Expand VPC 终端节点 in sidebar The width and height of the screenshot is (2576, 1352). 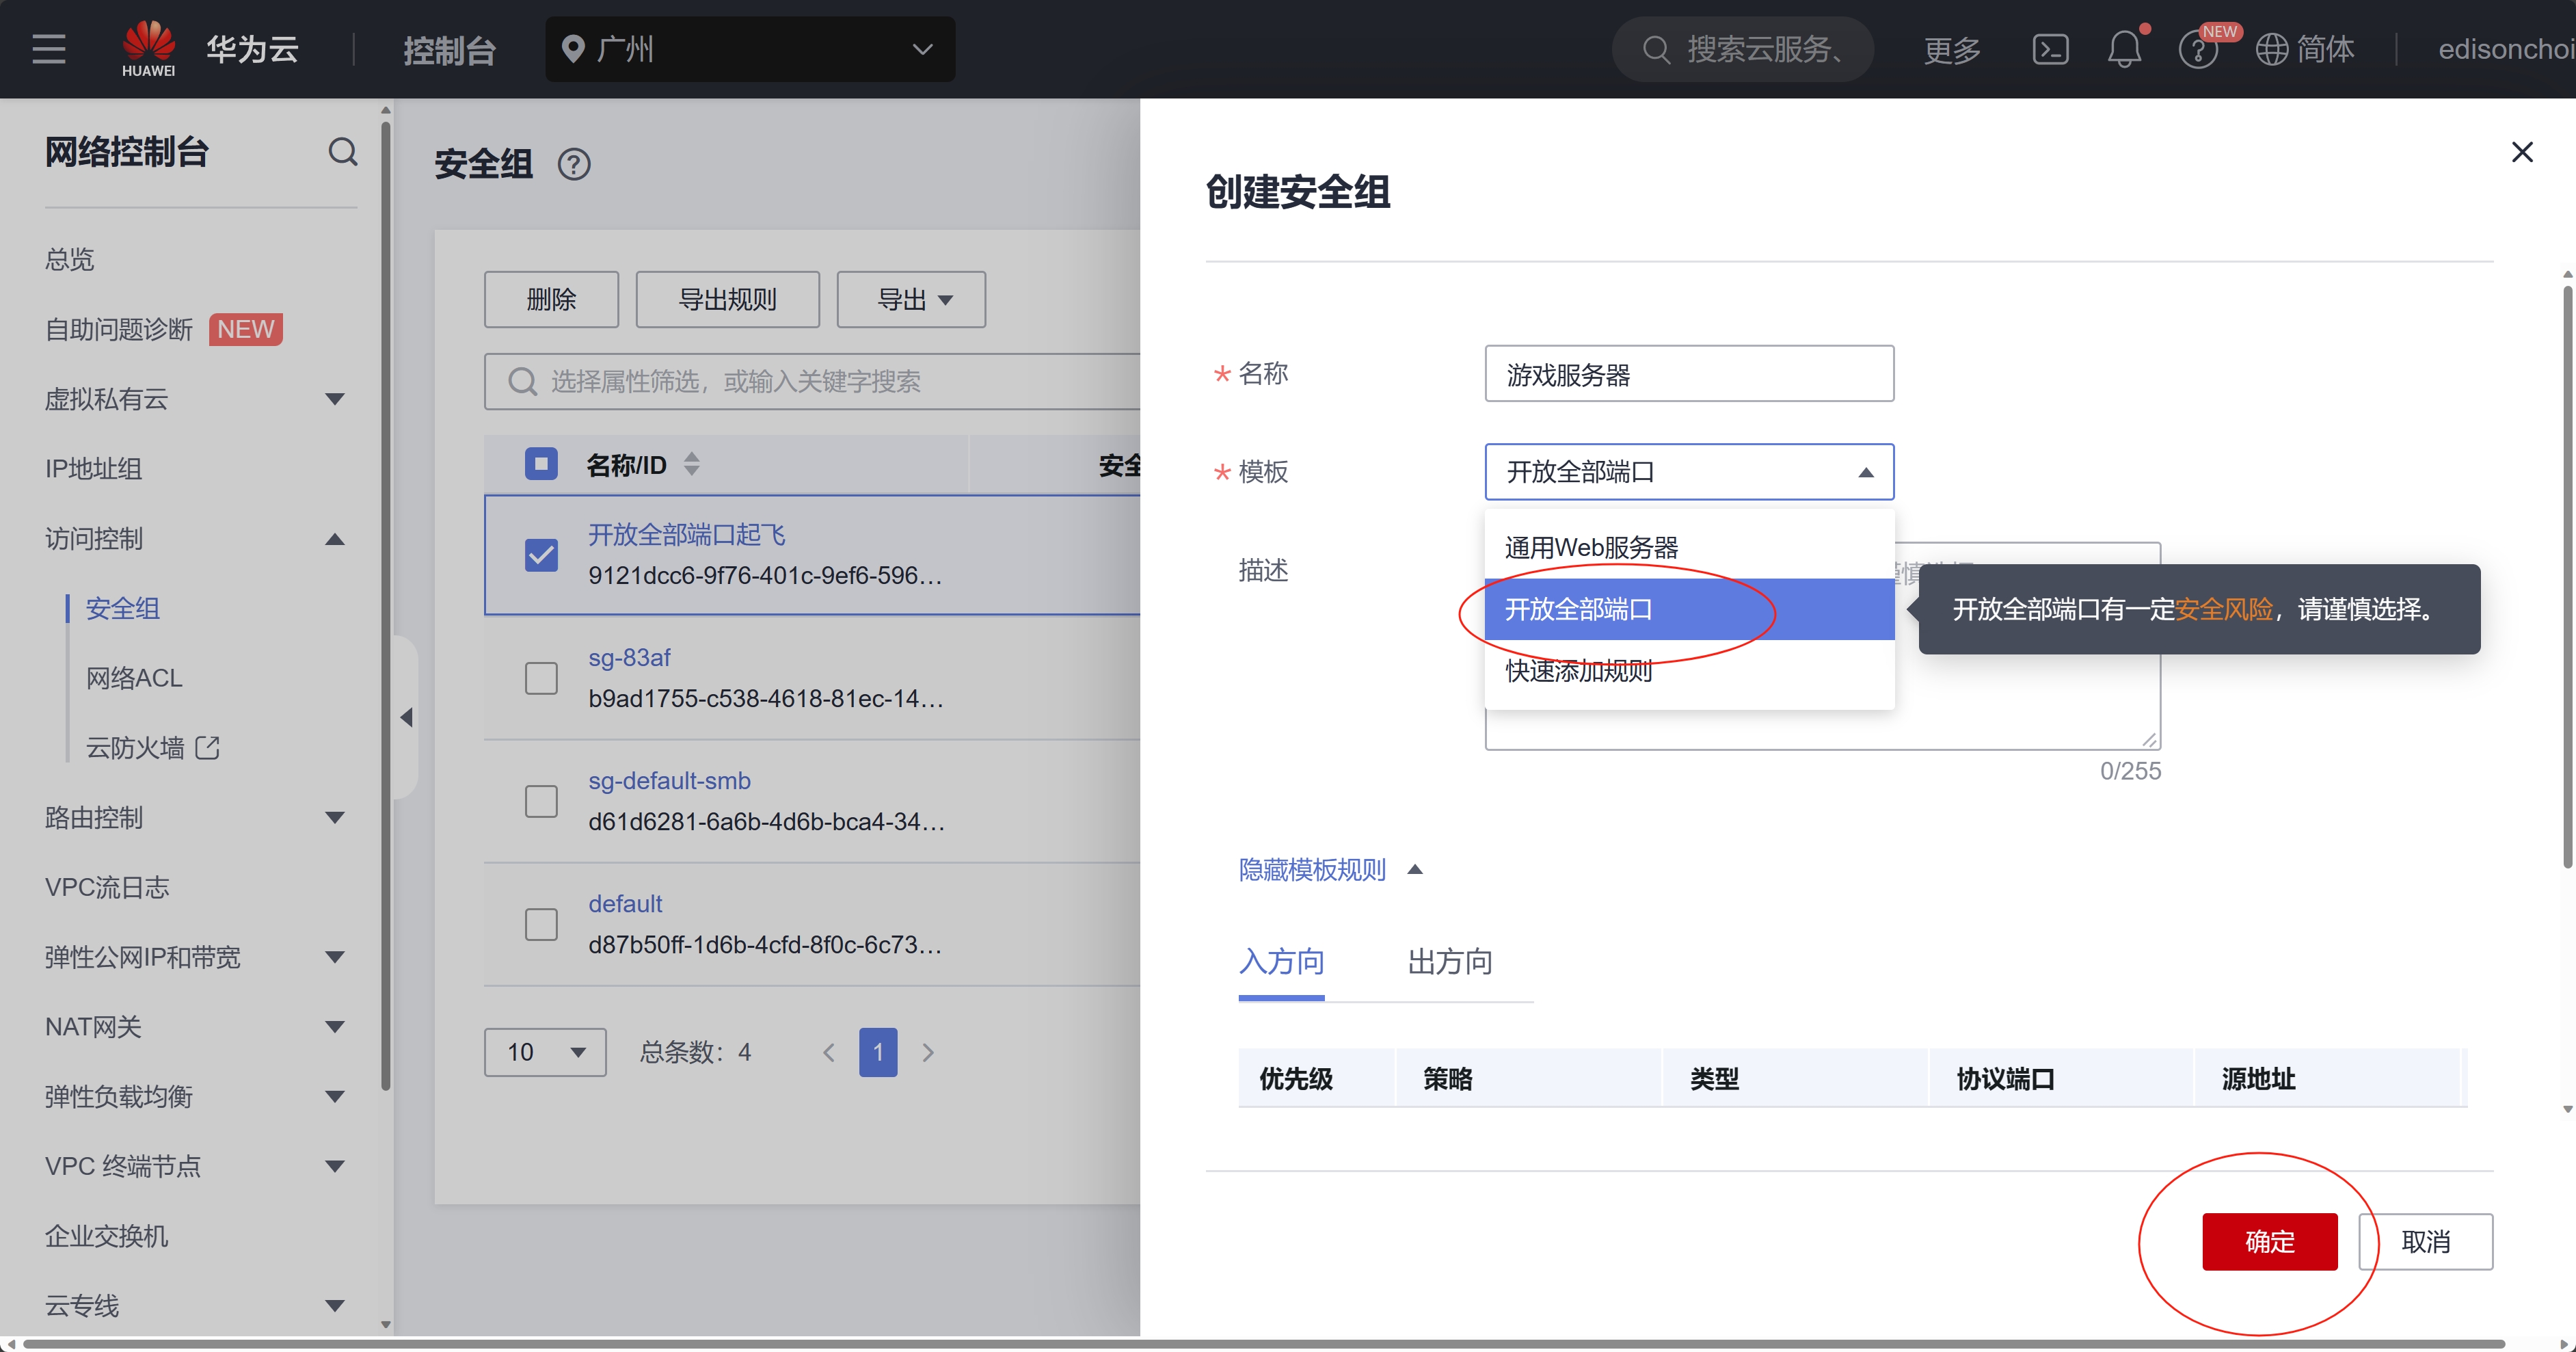tap(335, 1166)
